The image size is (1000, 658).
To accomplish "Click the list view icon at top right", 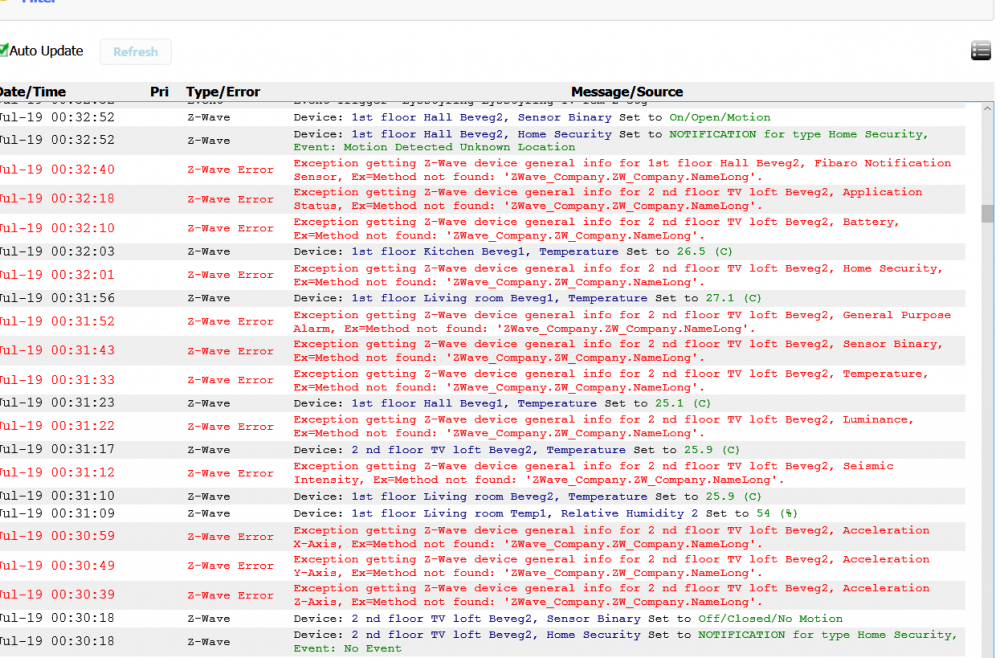I will [981, 51].
